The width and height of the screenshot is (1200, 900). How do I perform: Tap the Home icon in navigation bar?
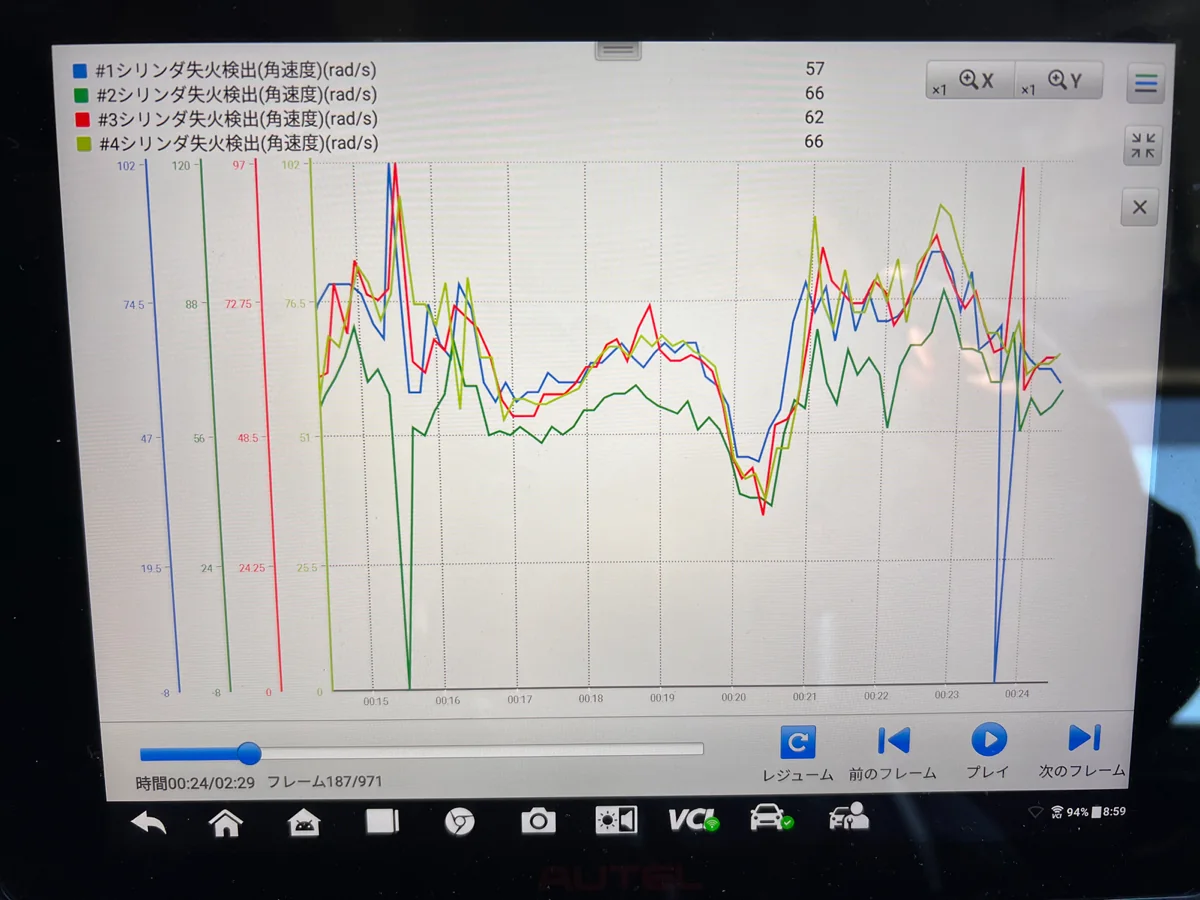(x=226, y=823)
